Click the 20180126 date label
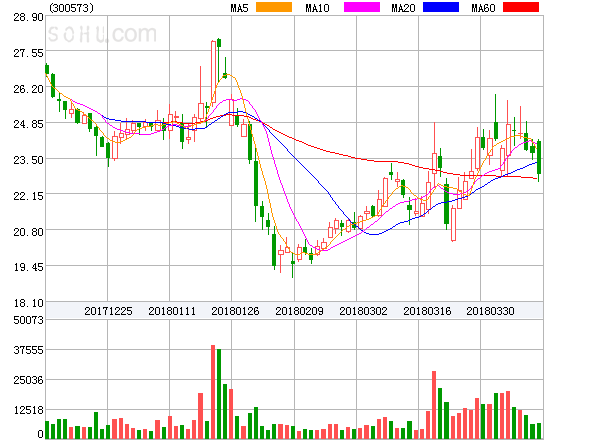 tap(235, 311)
